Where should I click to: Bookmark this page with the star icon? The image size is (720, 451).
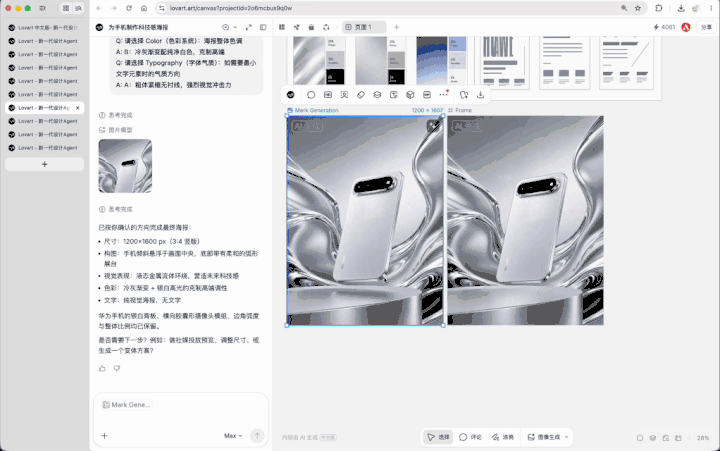pyautogui.click(x=638, y=8)
